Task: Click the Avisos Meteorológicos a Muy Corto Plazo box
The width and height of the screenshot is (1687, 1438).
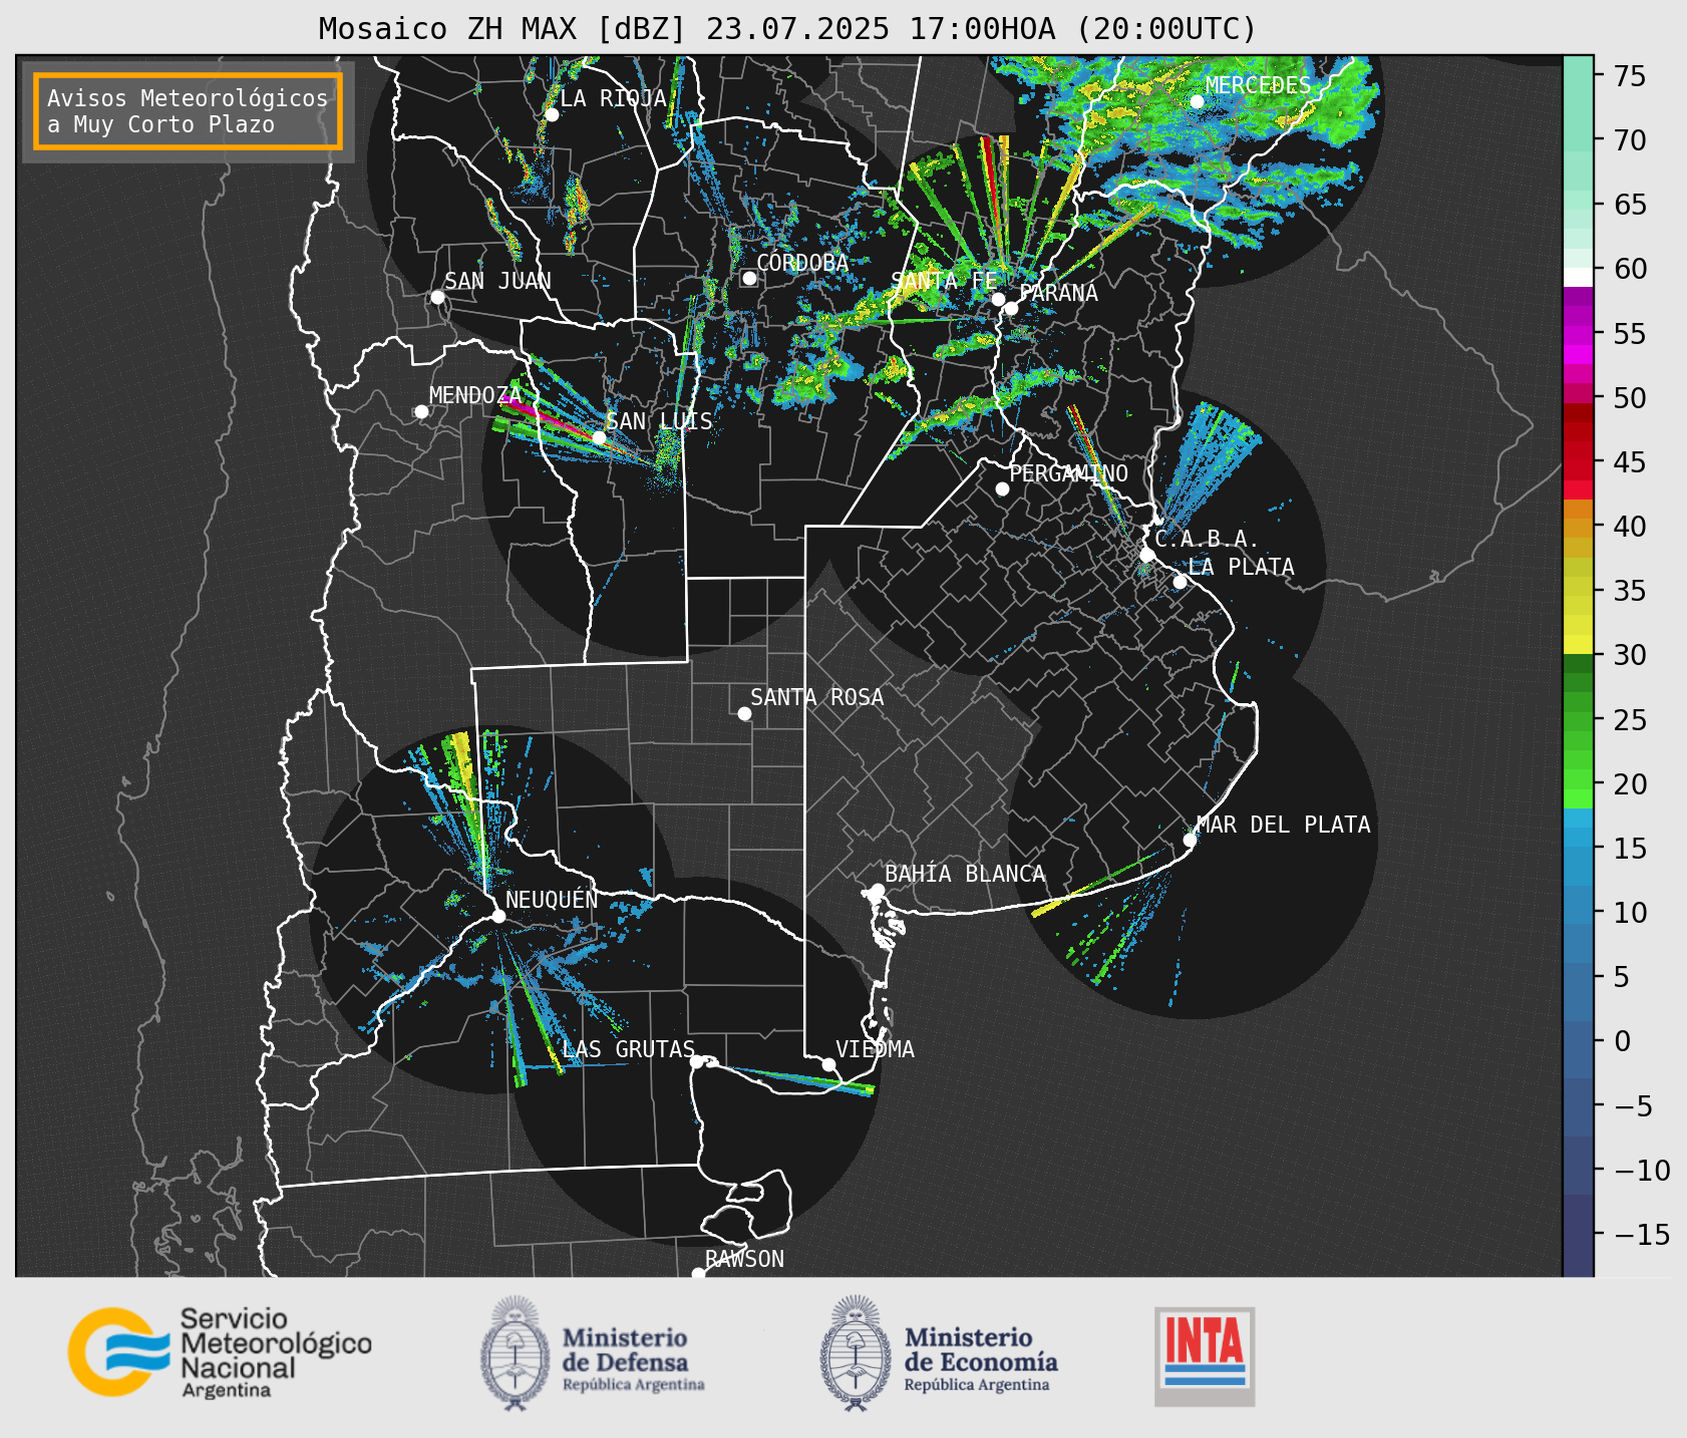Action: [189, 111]
